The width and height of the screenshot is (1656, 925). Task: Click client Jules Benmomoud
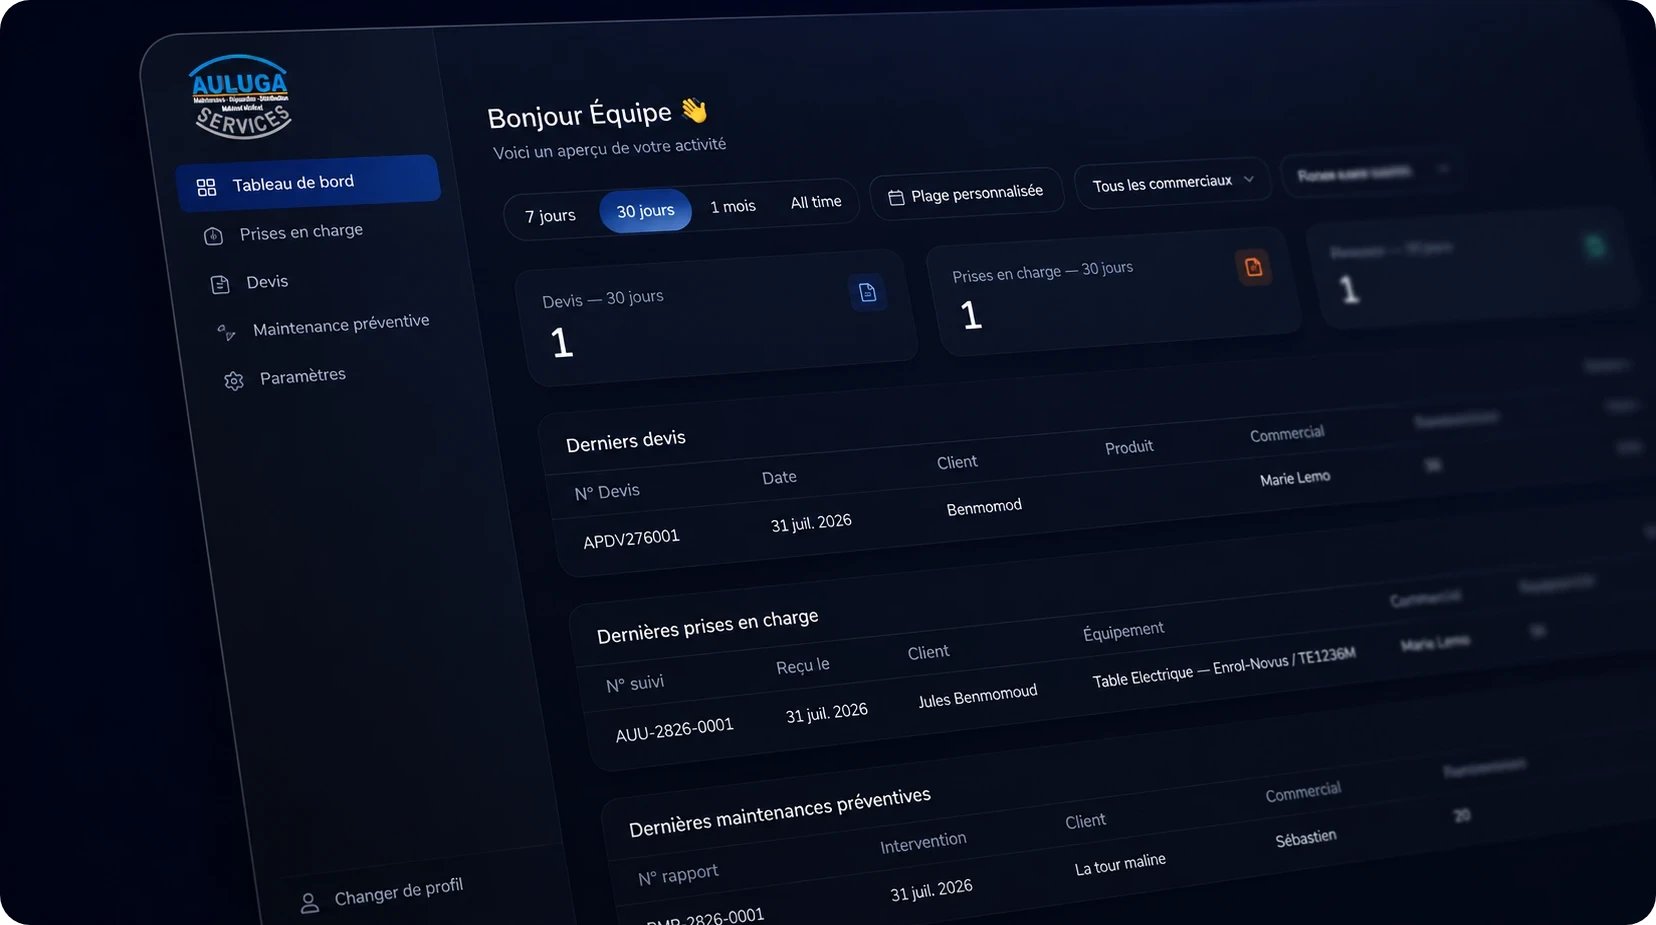tap(977, 696)
